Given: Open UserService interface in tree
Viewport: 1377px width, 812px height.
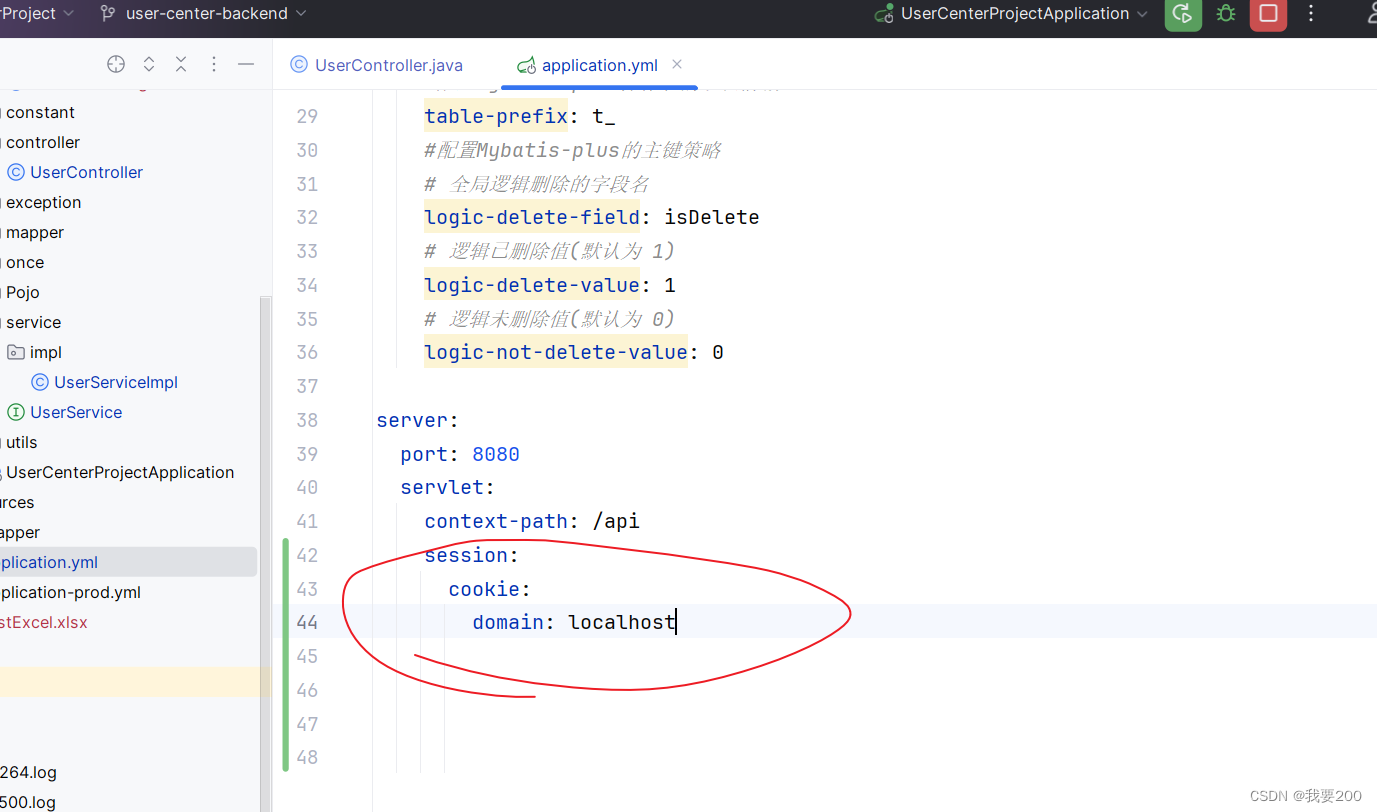Looking at the screenshot, I should (76, 412).
